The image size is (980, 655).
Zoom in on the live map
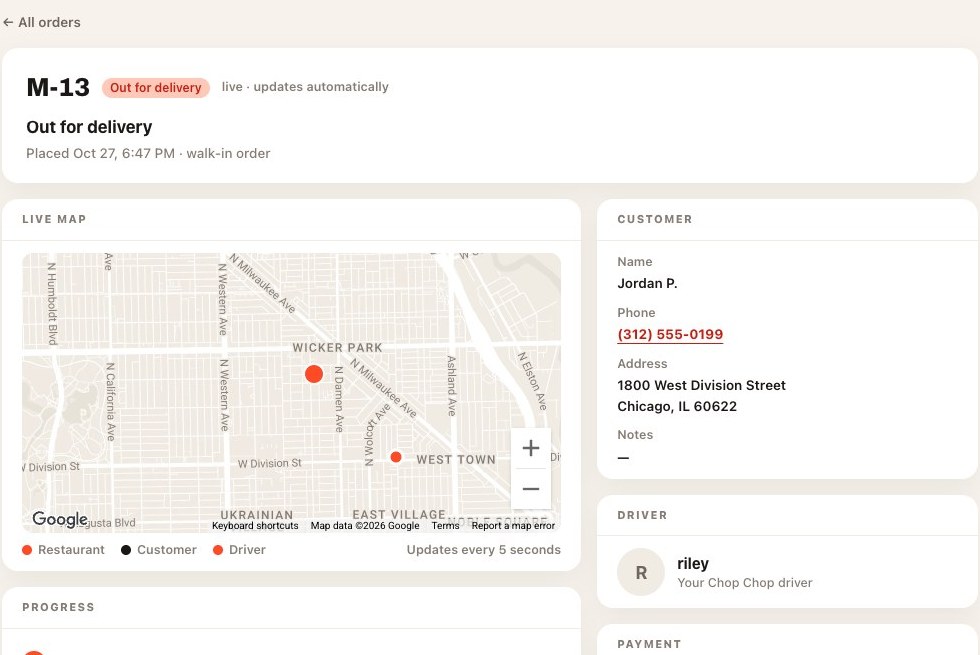(x=531, y=448)
